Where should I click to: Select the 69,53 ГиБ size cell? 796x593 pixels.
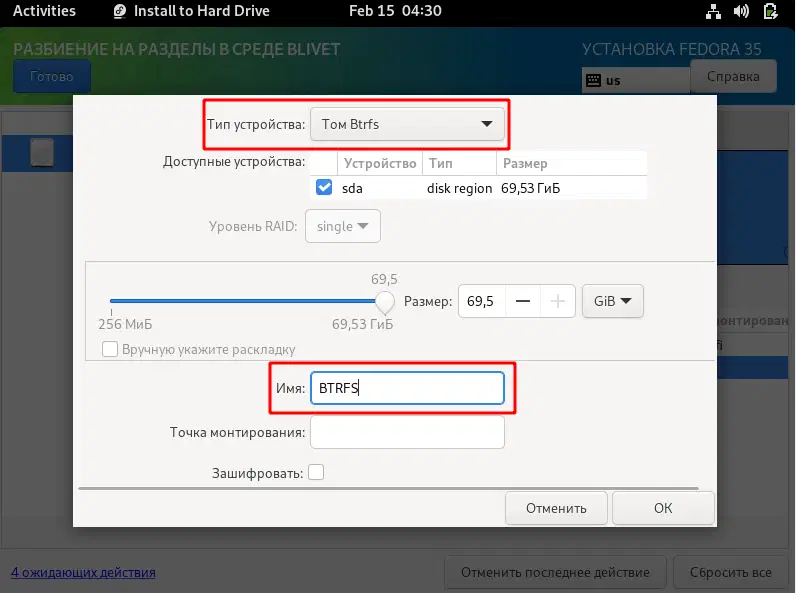(530, 188)
